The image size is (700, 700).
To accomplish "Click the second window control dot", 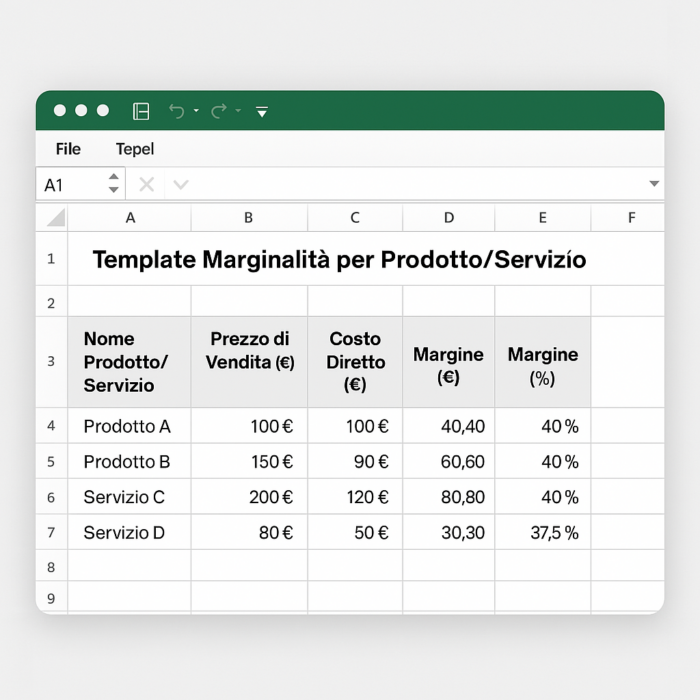I will (81, 110).
